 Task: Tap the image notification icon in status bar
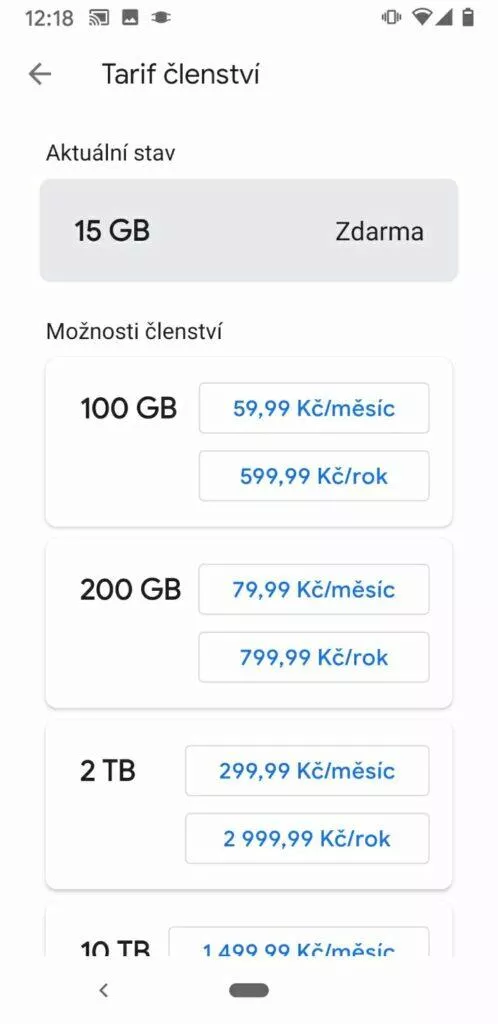pos(130,18)
